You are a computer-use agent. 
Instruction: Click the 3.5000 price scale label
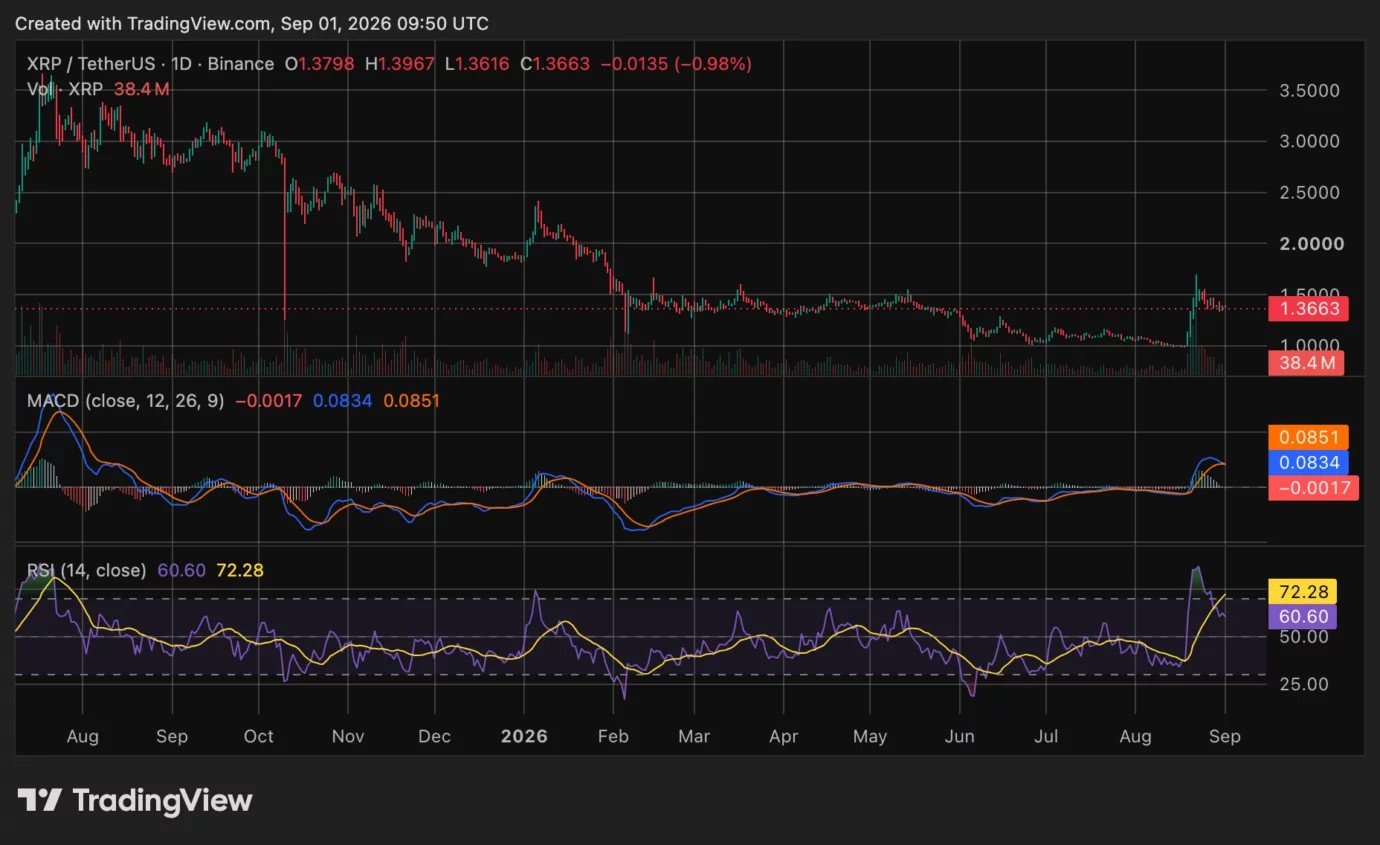(1311, 90)
